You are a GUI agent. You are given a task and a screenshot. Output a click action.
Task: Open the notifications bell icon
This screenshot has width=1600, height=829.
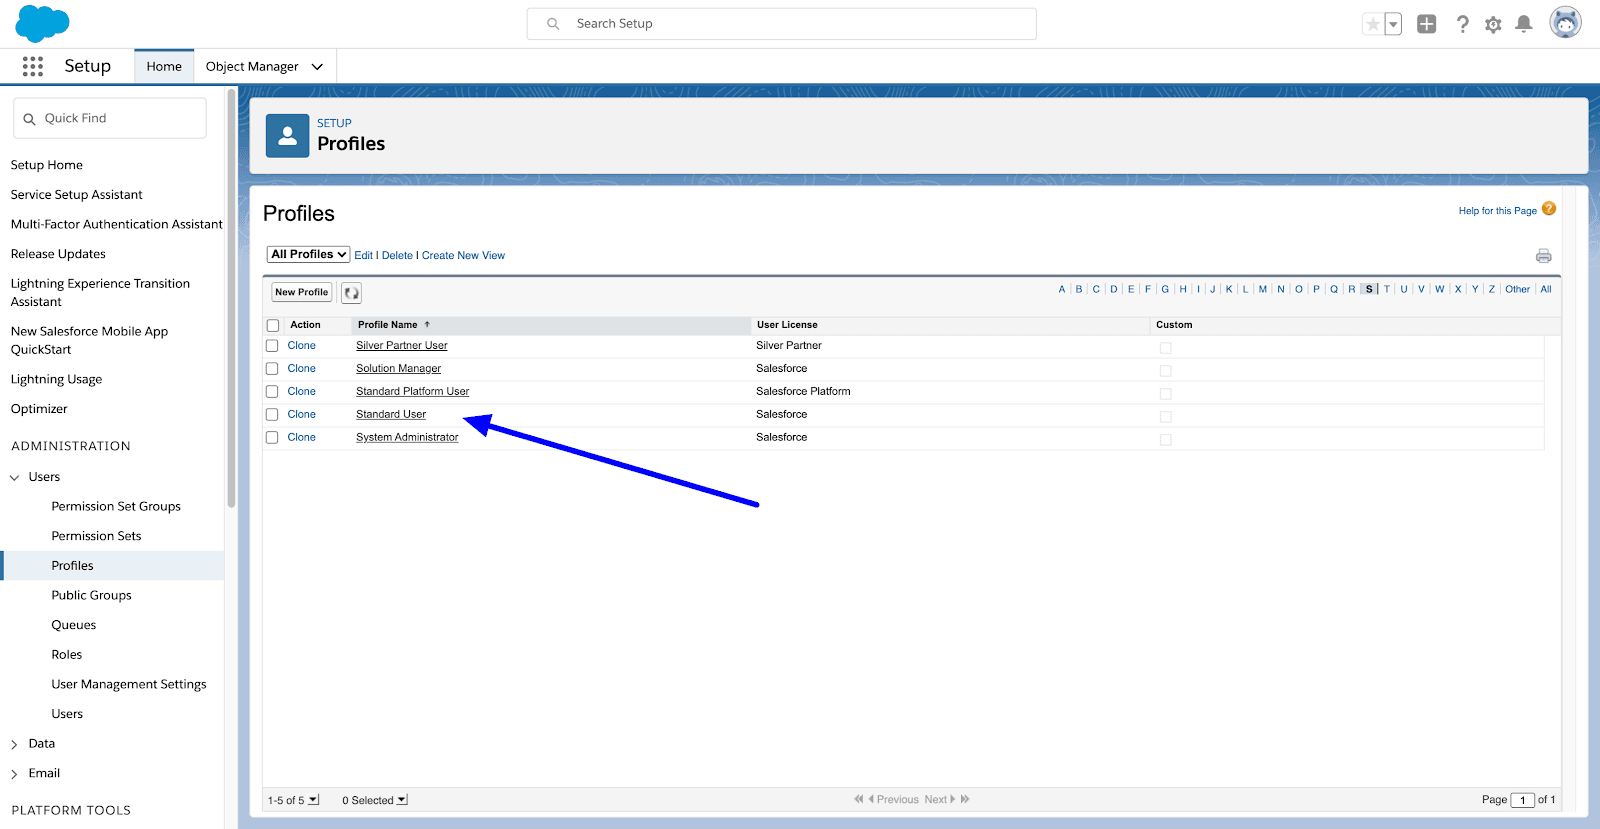(1524, 24)
